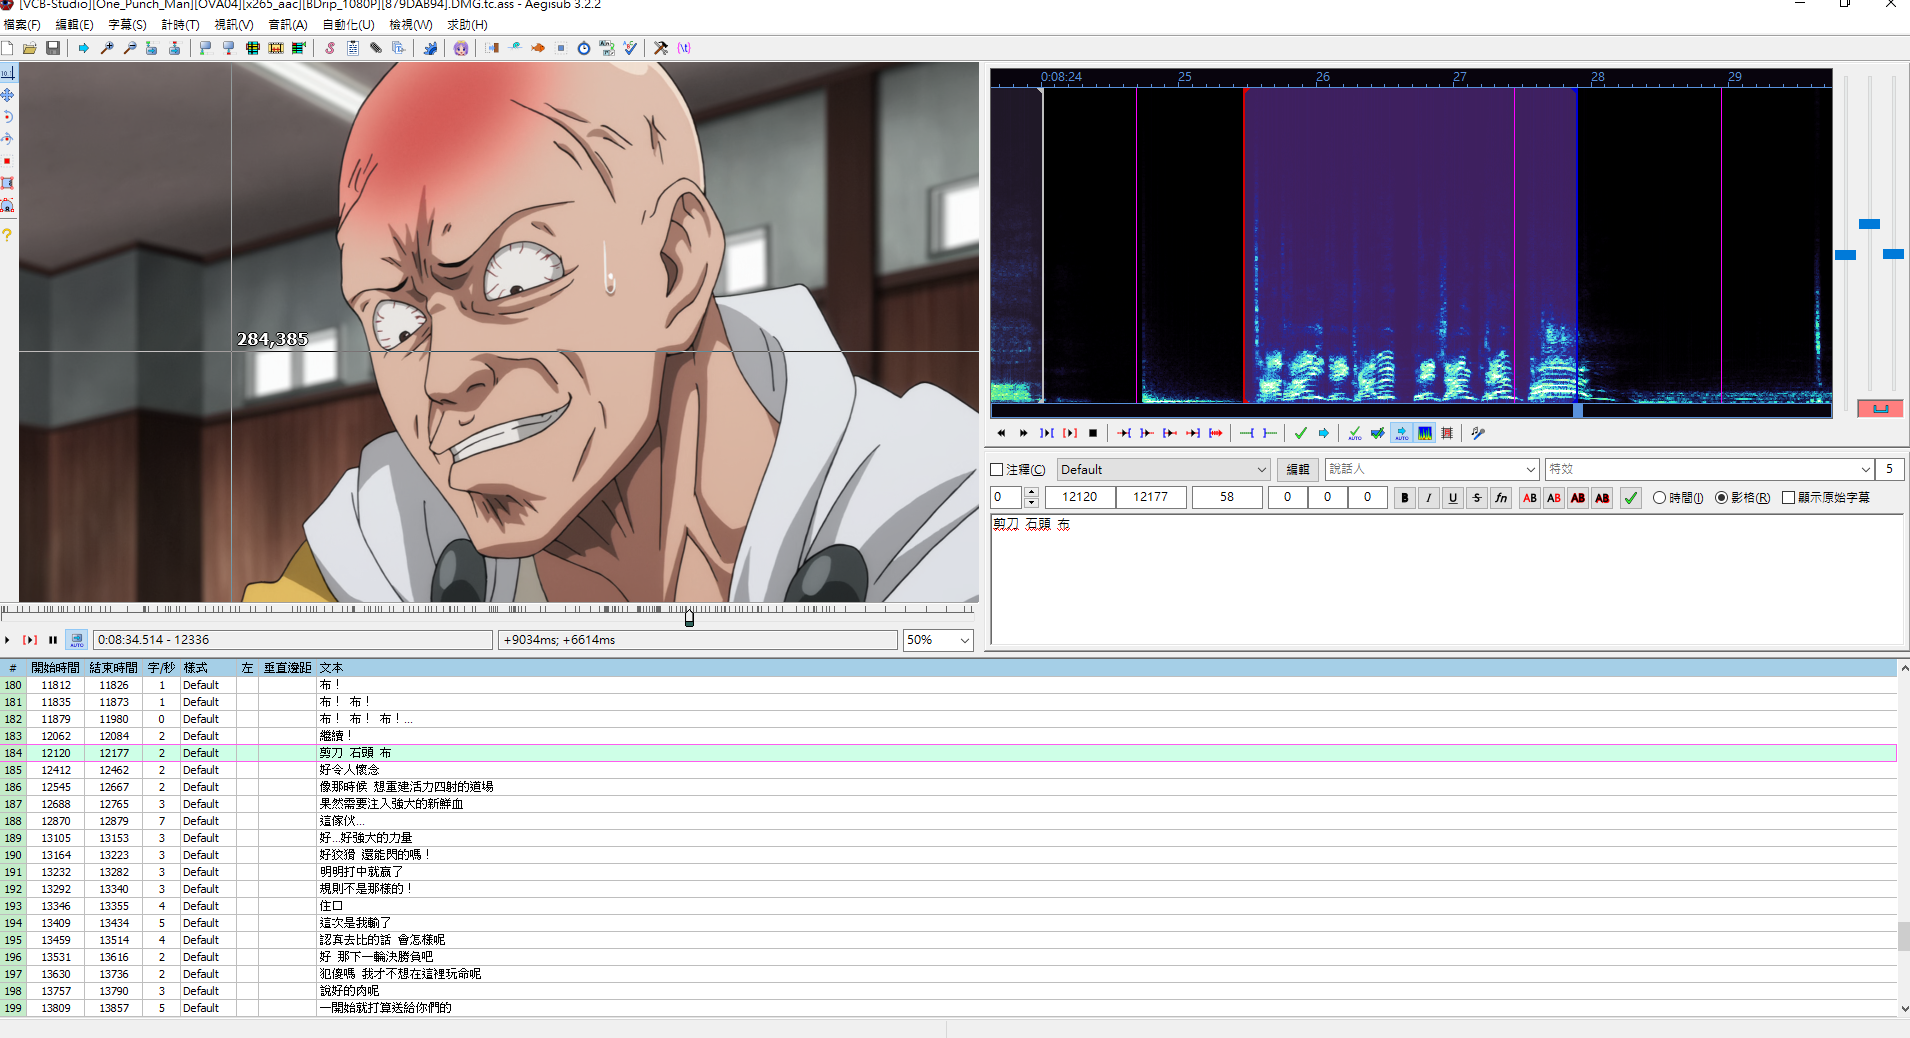Open the 計時 Timing menu
Viewport: 1910px width, 1038px height.
[x=180, y=25]
